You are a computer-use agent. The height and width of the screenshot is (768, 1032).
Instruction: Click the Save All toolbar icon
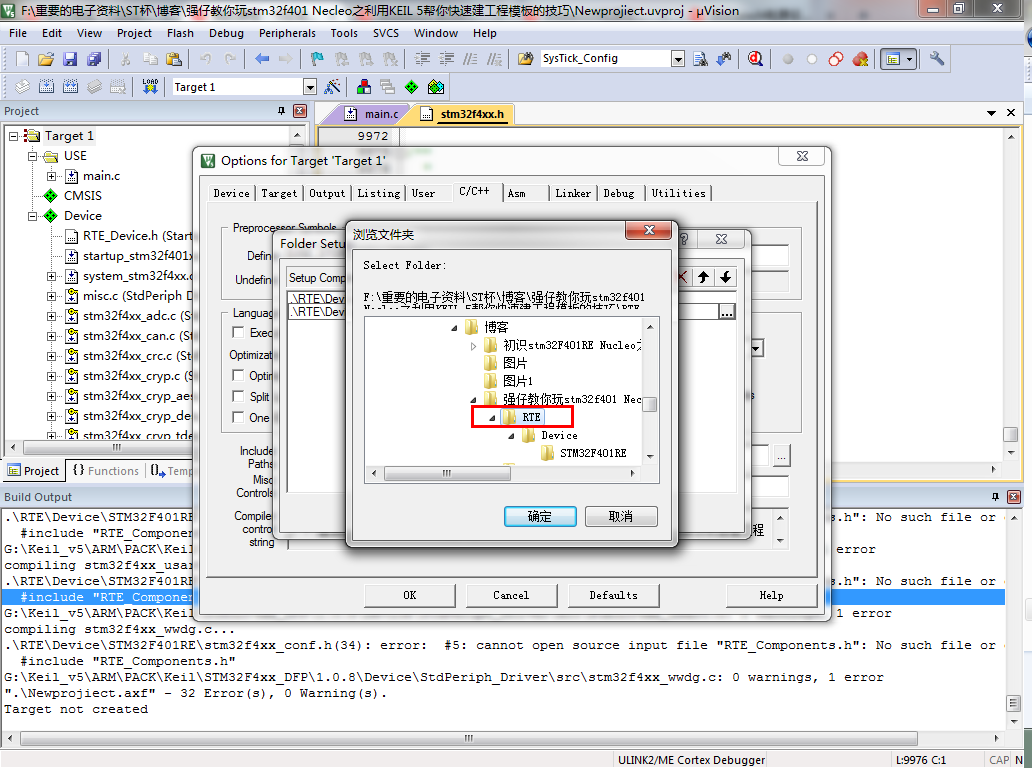(93, 59)
